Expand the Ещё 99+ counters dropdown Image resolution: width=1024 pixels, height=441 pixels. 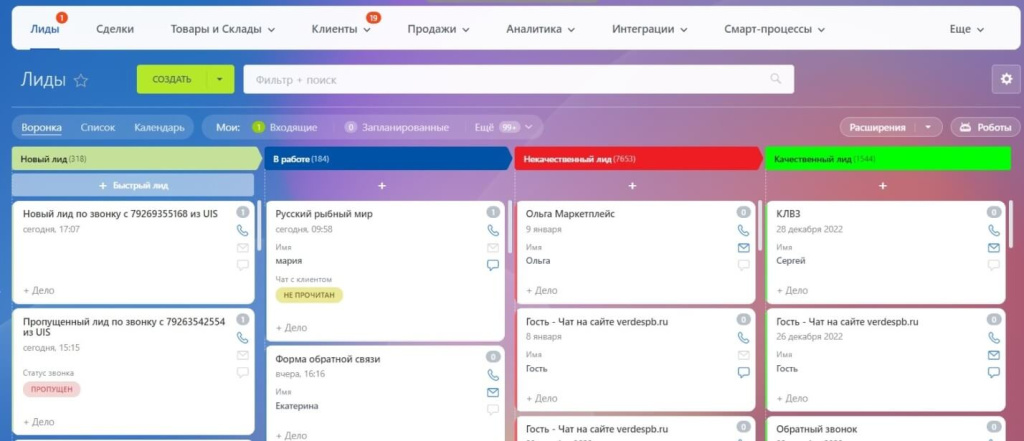click(x=508, y=128)
